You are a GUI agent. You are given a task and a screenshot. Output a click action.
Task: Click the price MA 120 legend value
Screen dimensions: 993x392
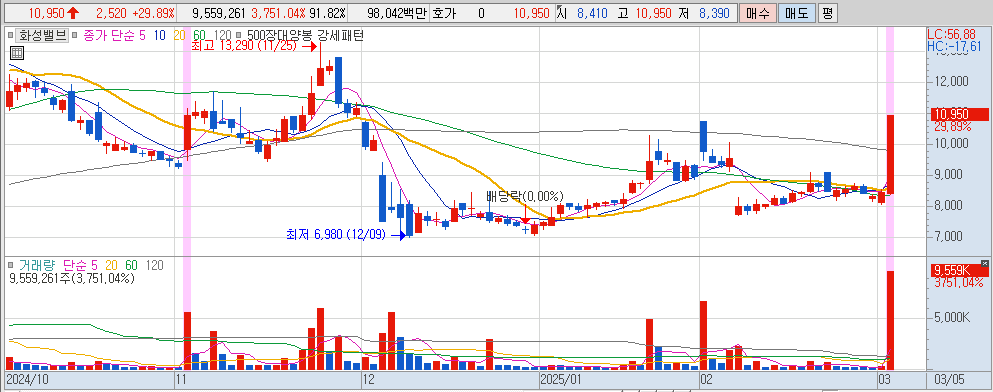[x=223, y=36]
